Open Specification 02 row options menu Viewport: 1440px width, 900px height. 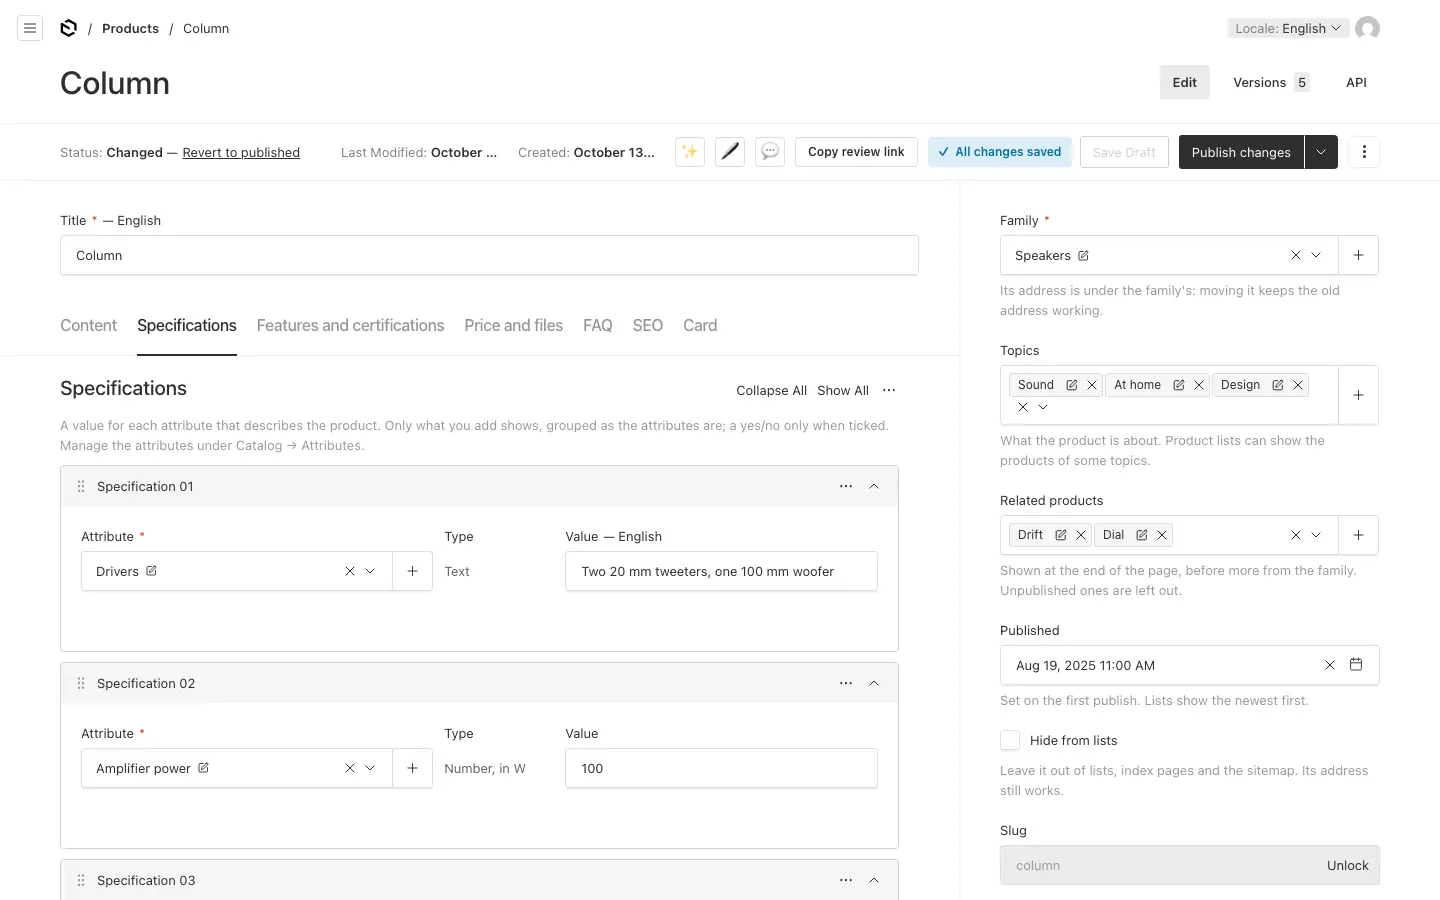(x=846, y=683)
